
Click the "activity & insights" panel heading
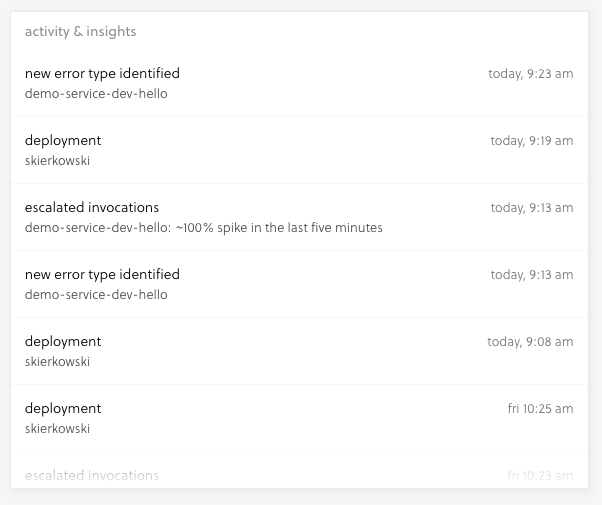81,31
